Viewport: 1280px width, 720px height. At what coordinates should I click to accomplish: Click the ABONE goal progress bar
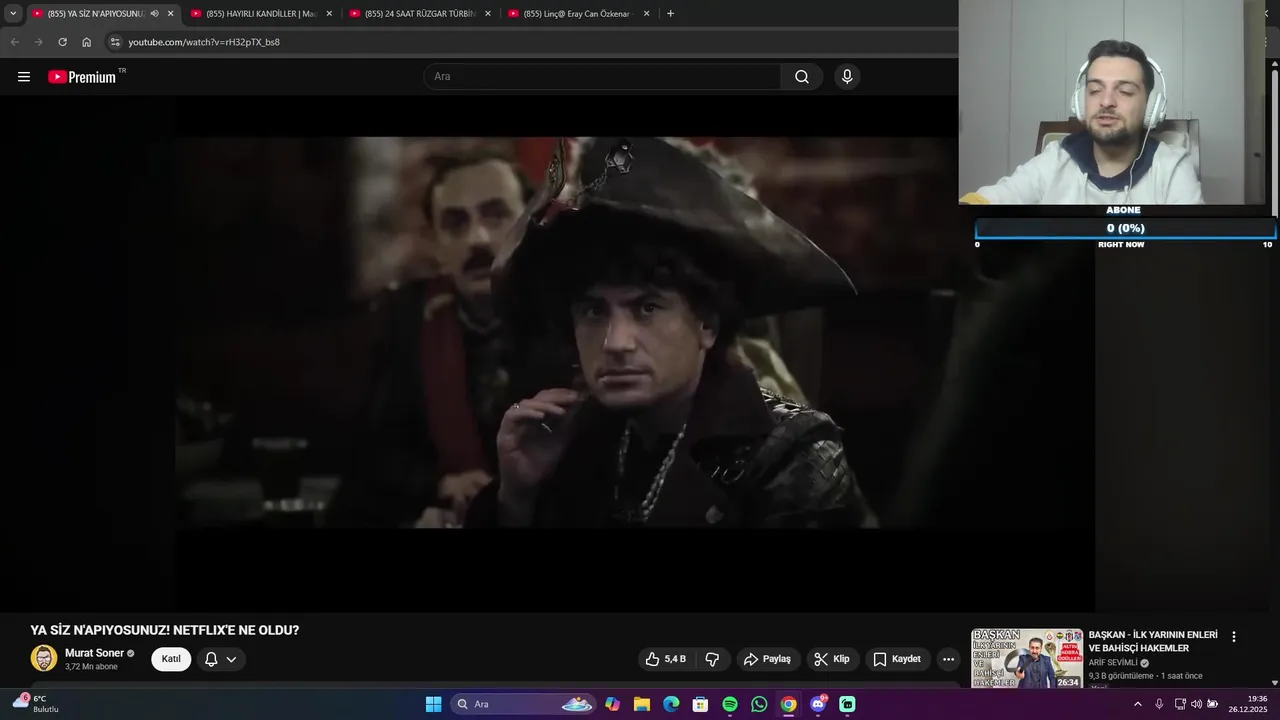[1125, 228]
